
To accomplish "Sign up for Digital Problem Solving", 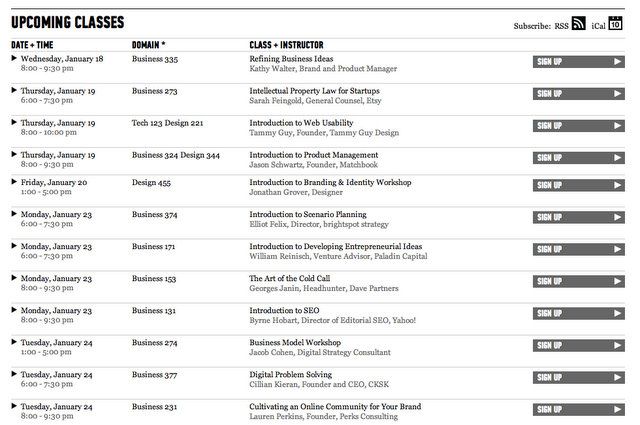I will point(579,377).
